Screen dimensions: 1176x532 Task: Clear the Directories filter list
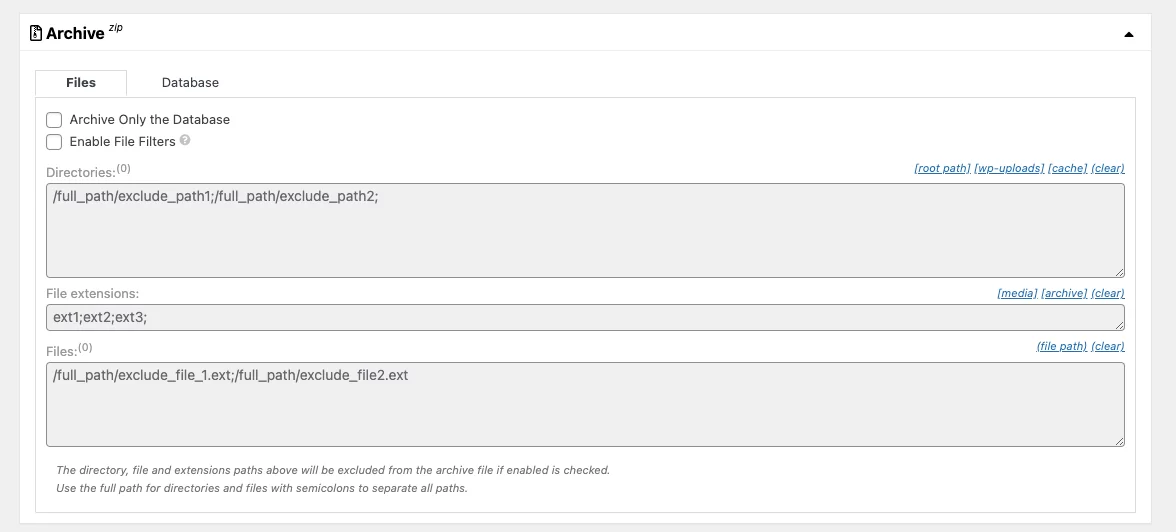1108,168
